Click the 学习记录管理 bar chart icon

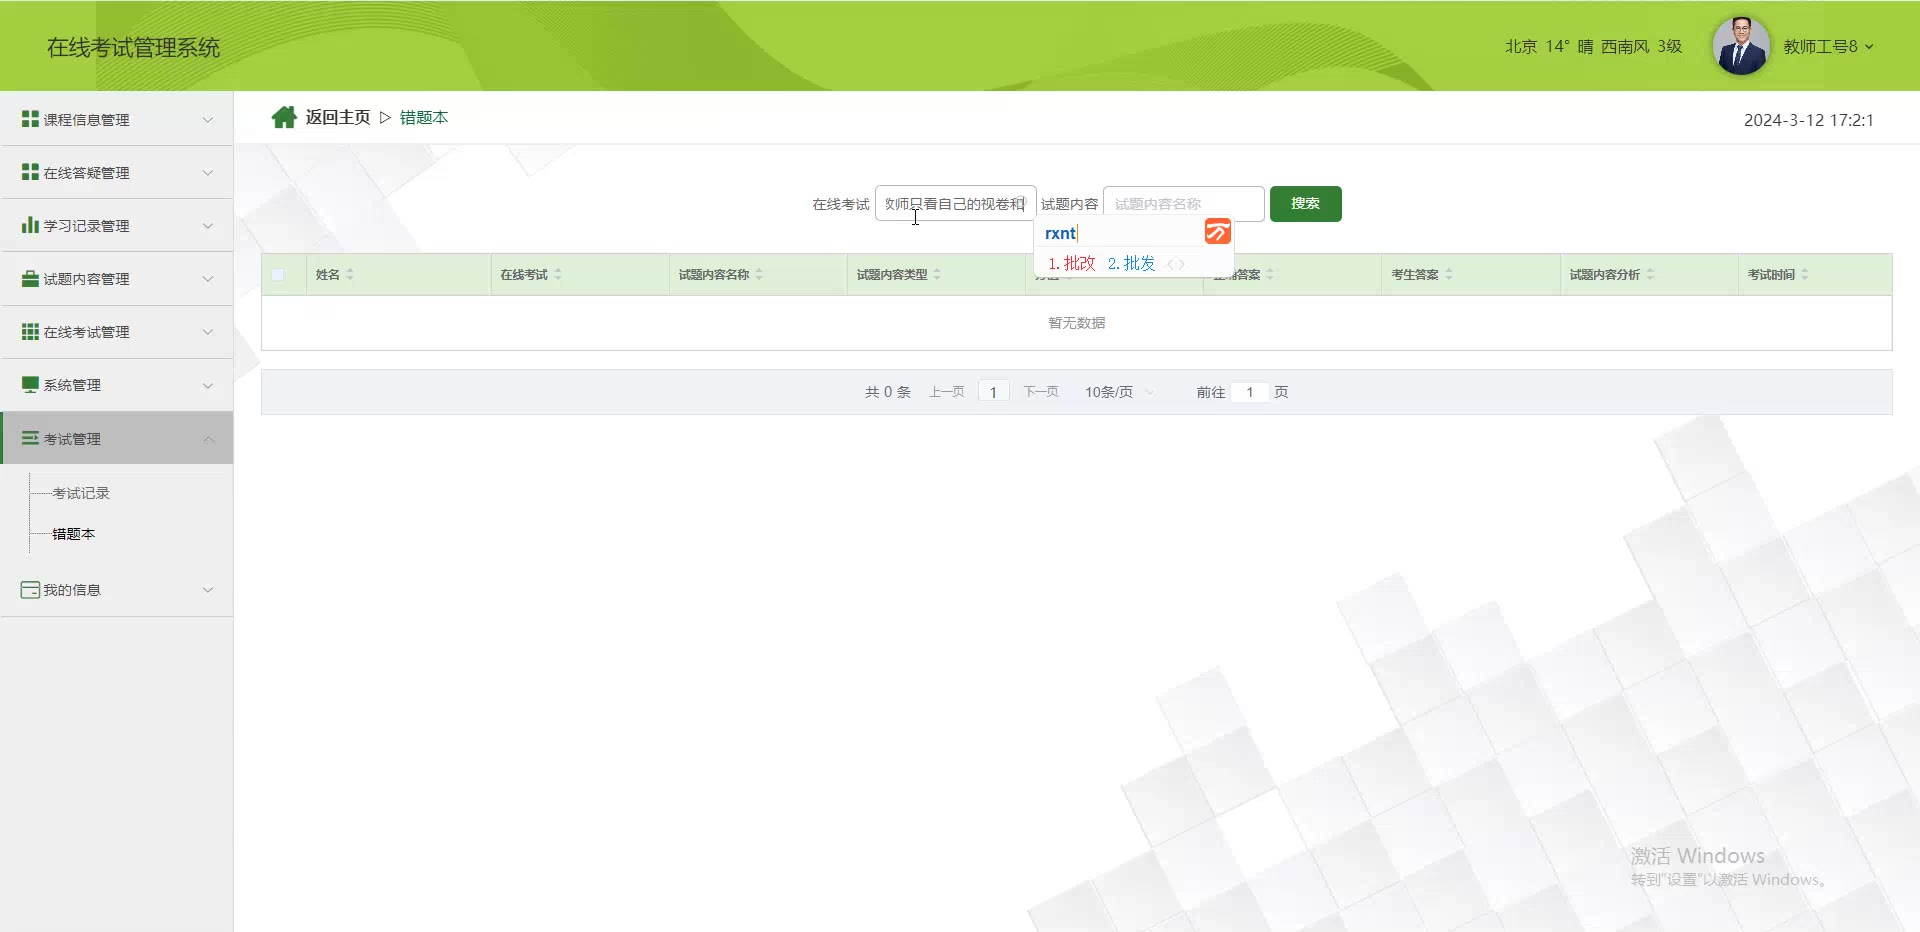coord(30,225)
